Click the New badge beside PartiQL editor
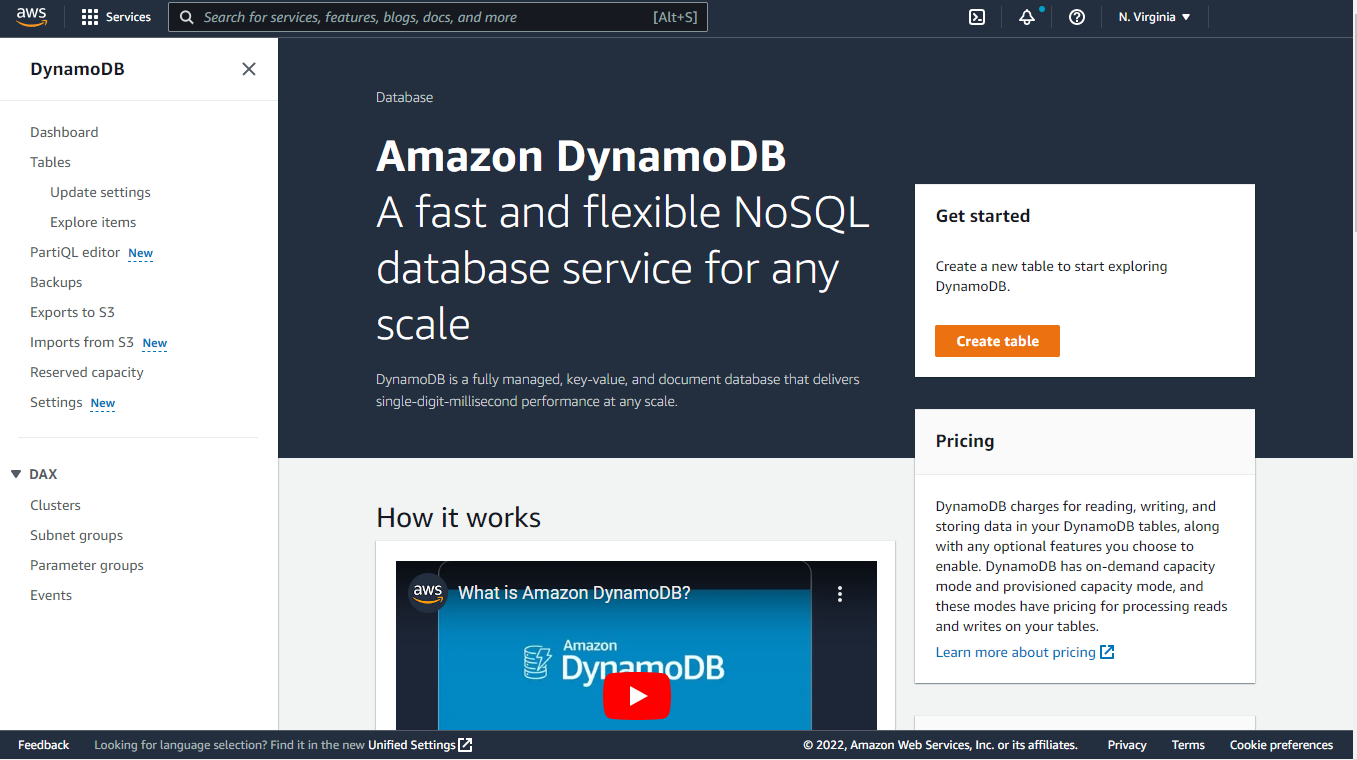Image resolution: width=1357 pixels, height=760 pixels. pos(141,253)
